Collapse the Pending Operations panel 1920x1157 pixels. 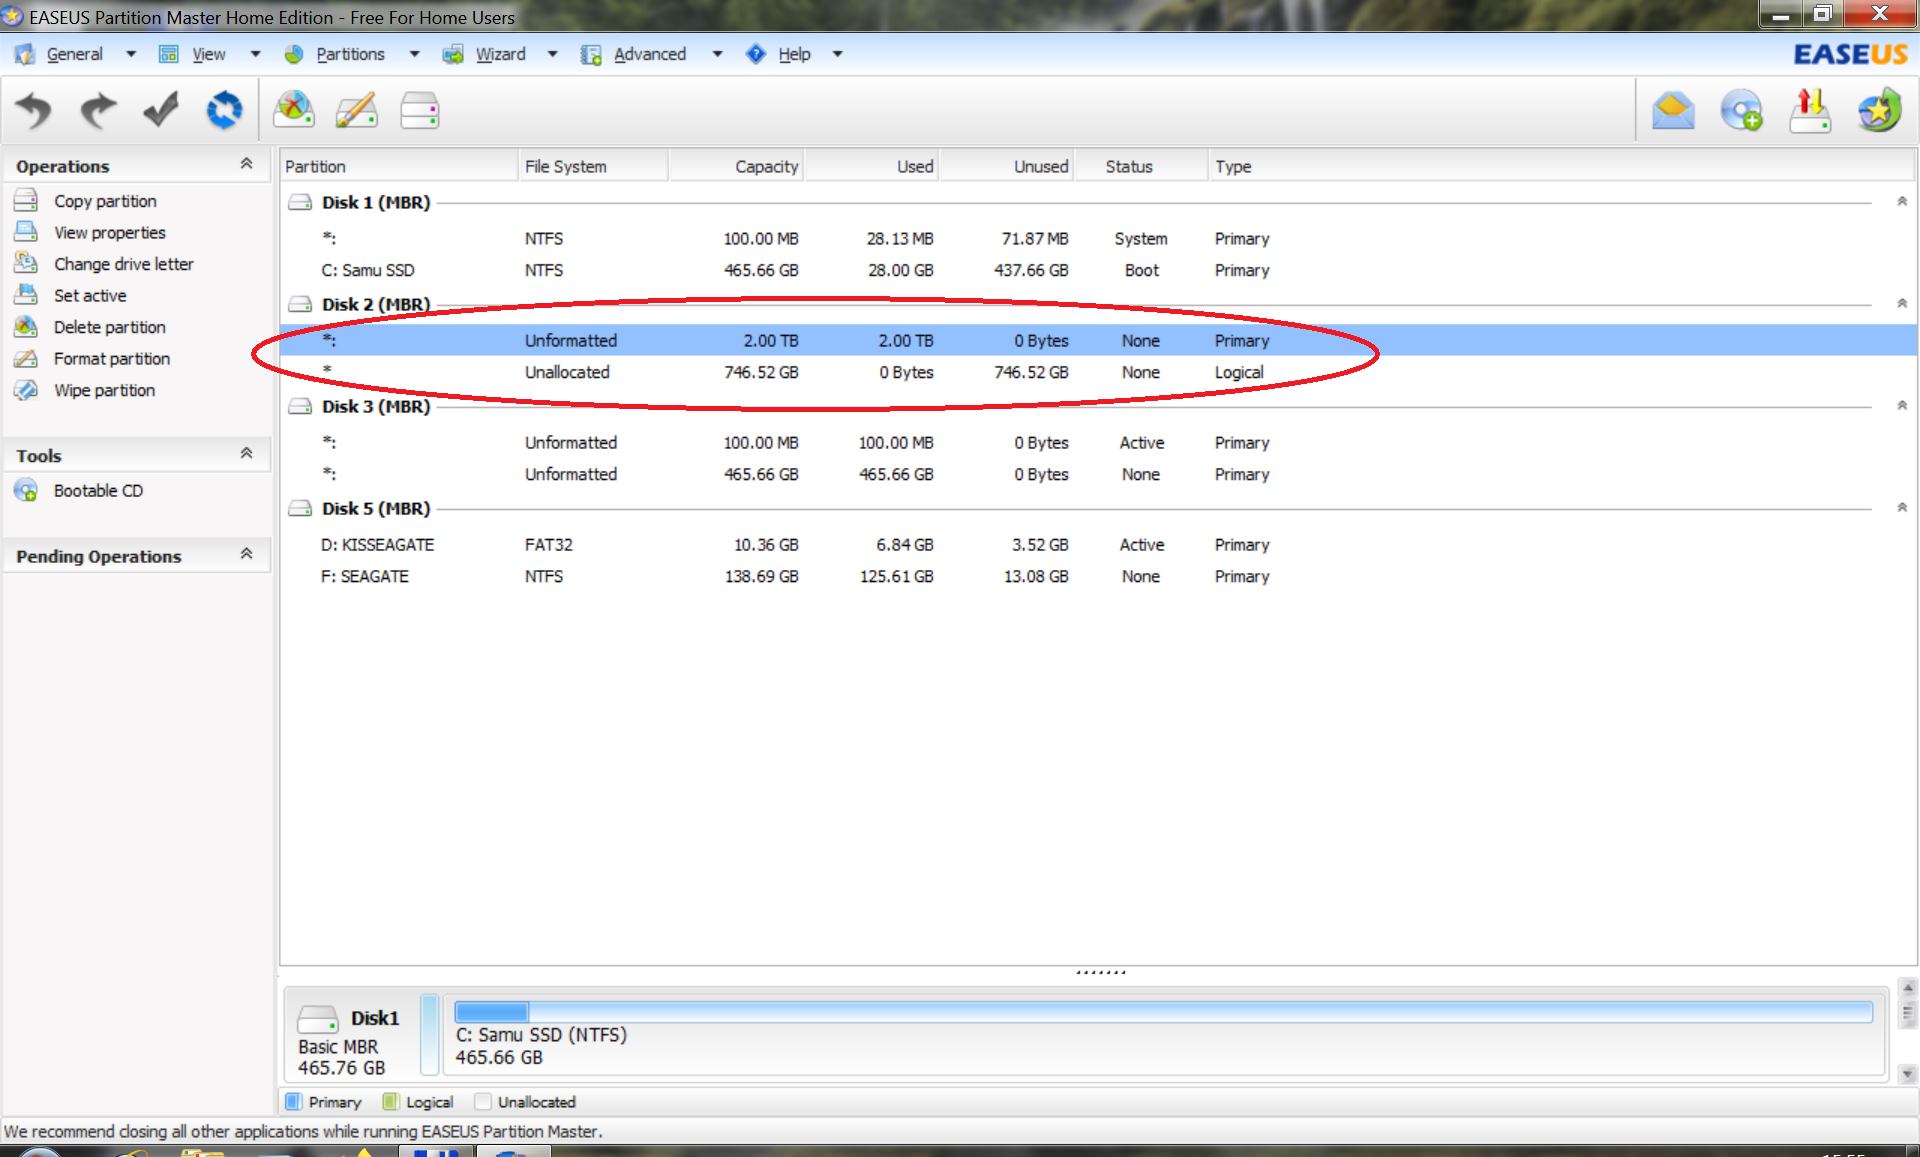tap(246, 554)
